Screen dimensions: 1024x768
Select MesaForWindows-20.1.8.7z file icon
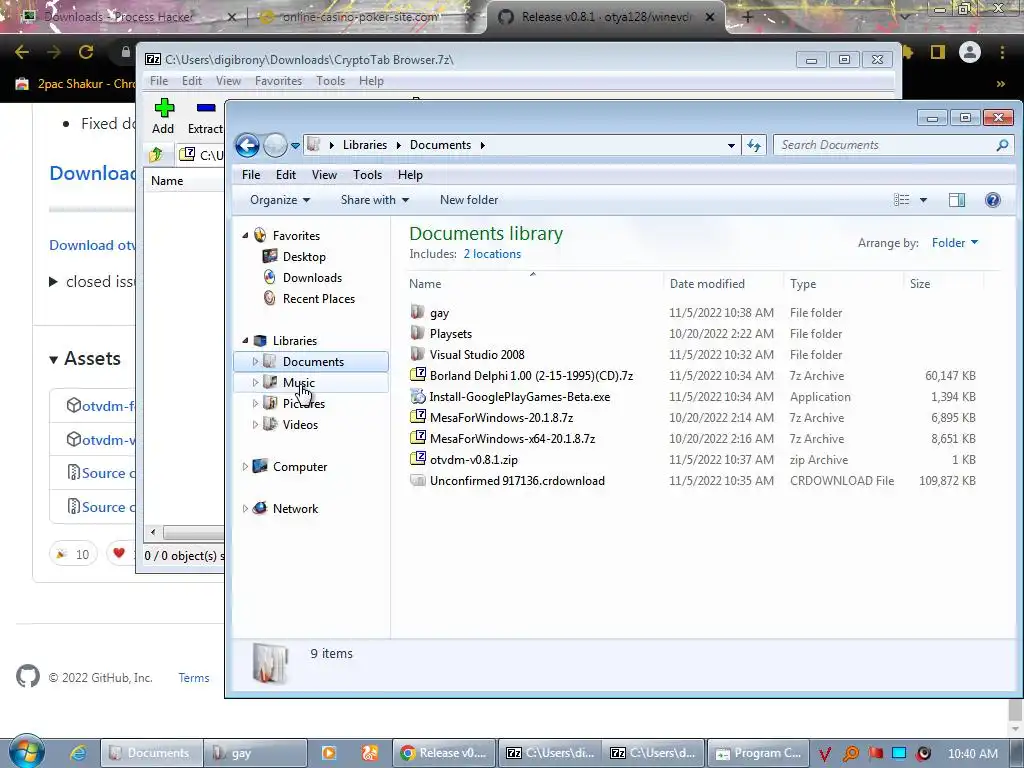pyautogui.click(x=417, y=417)
